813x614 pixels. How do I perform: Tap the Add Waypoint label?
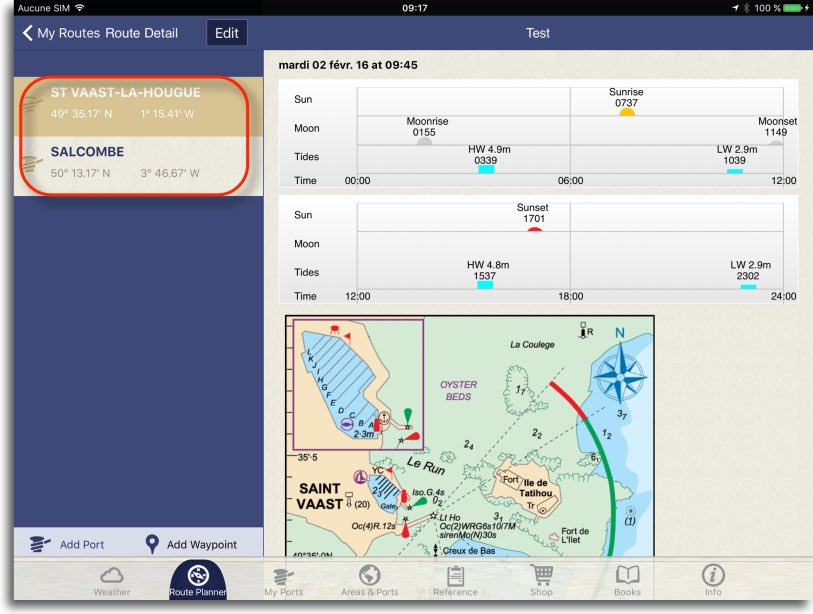pos(202,545)
